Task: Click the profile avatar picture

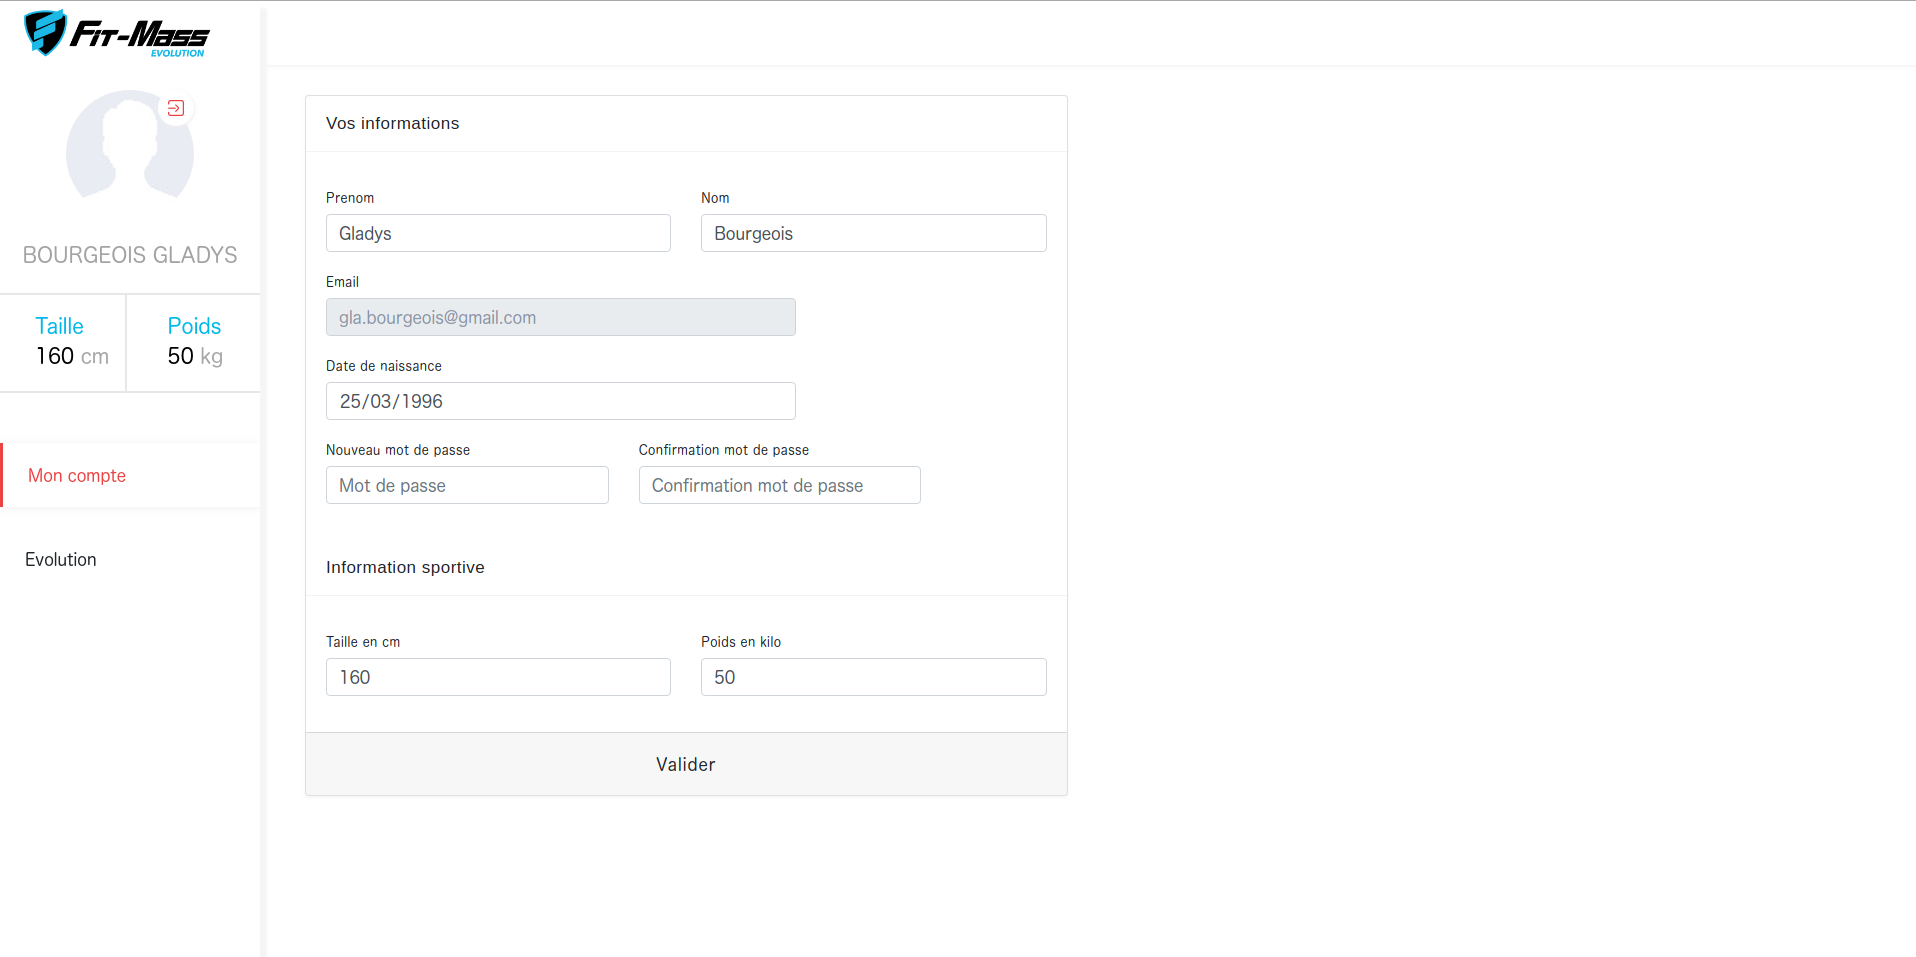Action: (x=129, y=150)
